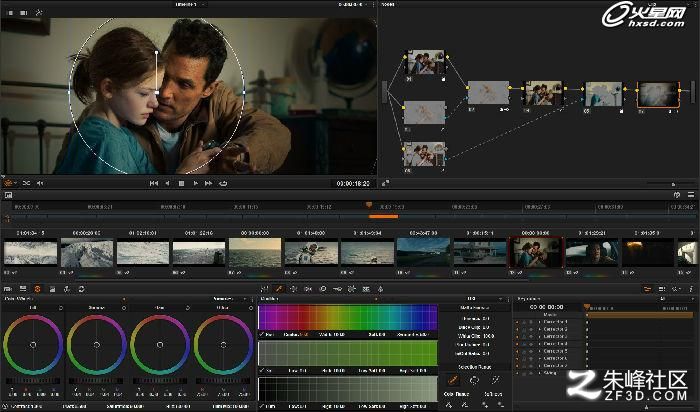
Task: Toggle the Sat qualifier checkbox
Action: click(262, 370)
